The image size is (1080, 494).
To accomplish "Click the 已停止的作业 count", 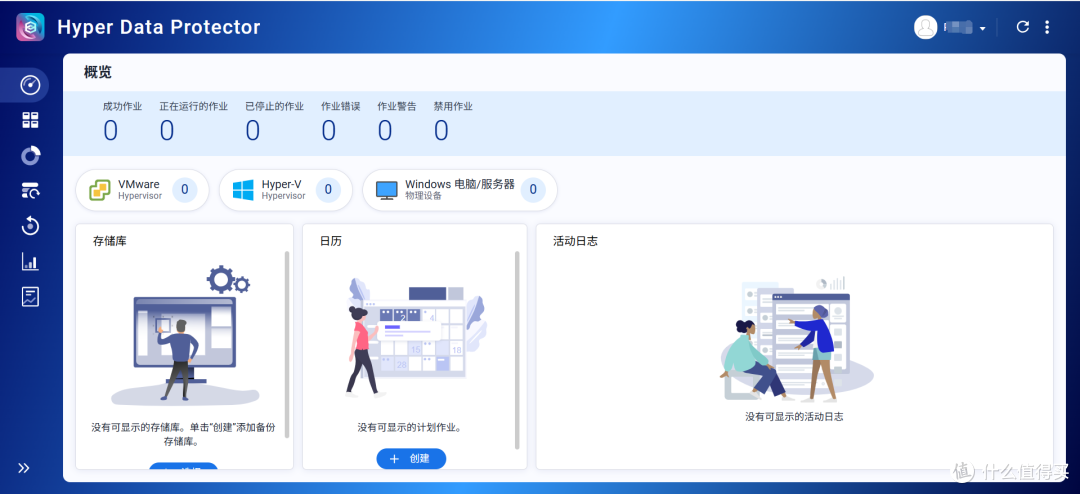I will coord(253,130).
